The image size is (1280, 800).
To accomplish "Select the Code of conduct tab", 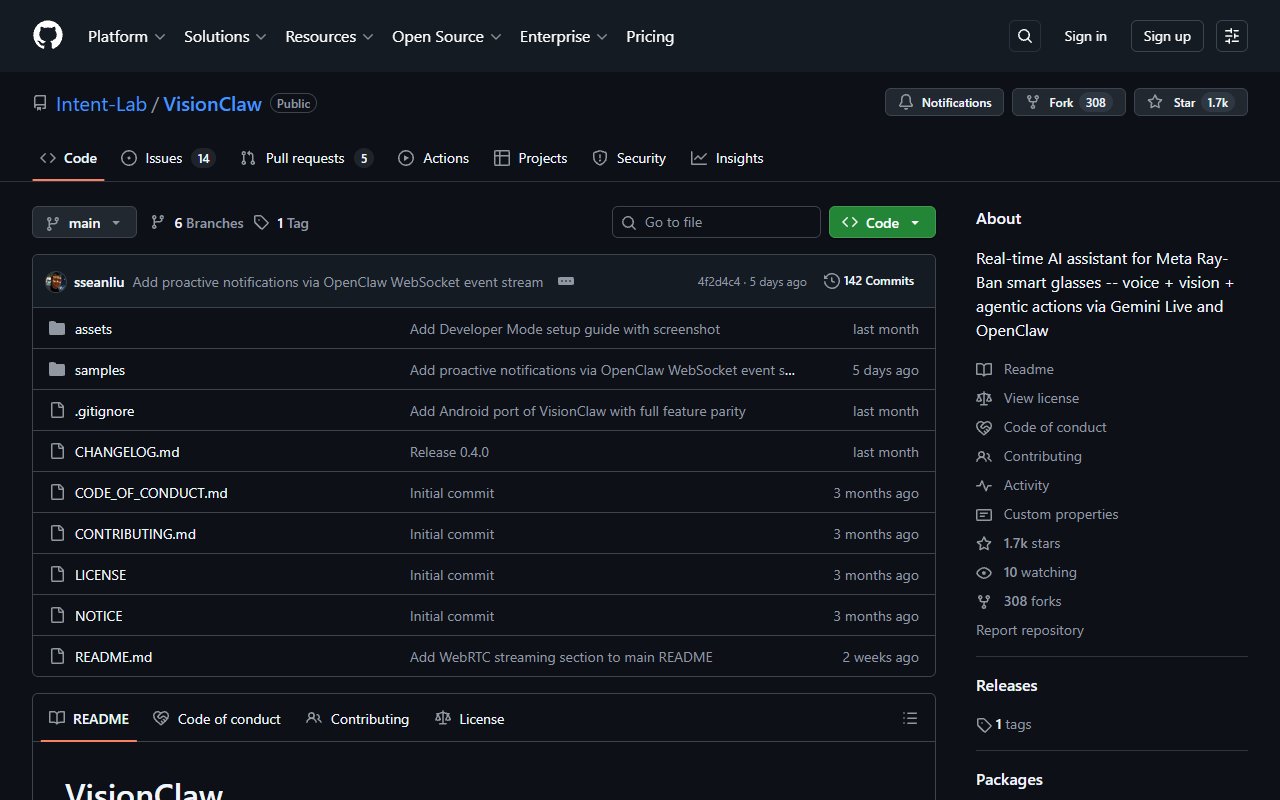I will click(x=218, y=718).
